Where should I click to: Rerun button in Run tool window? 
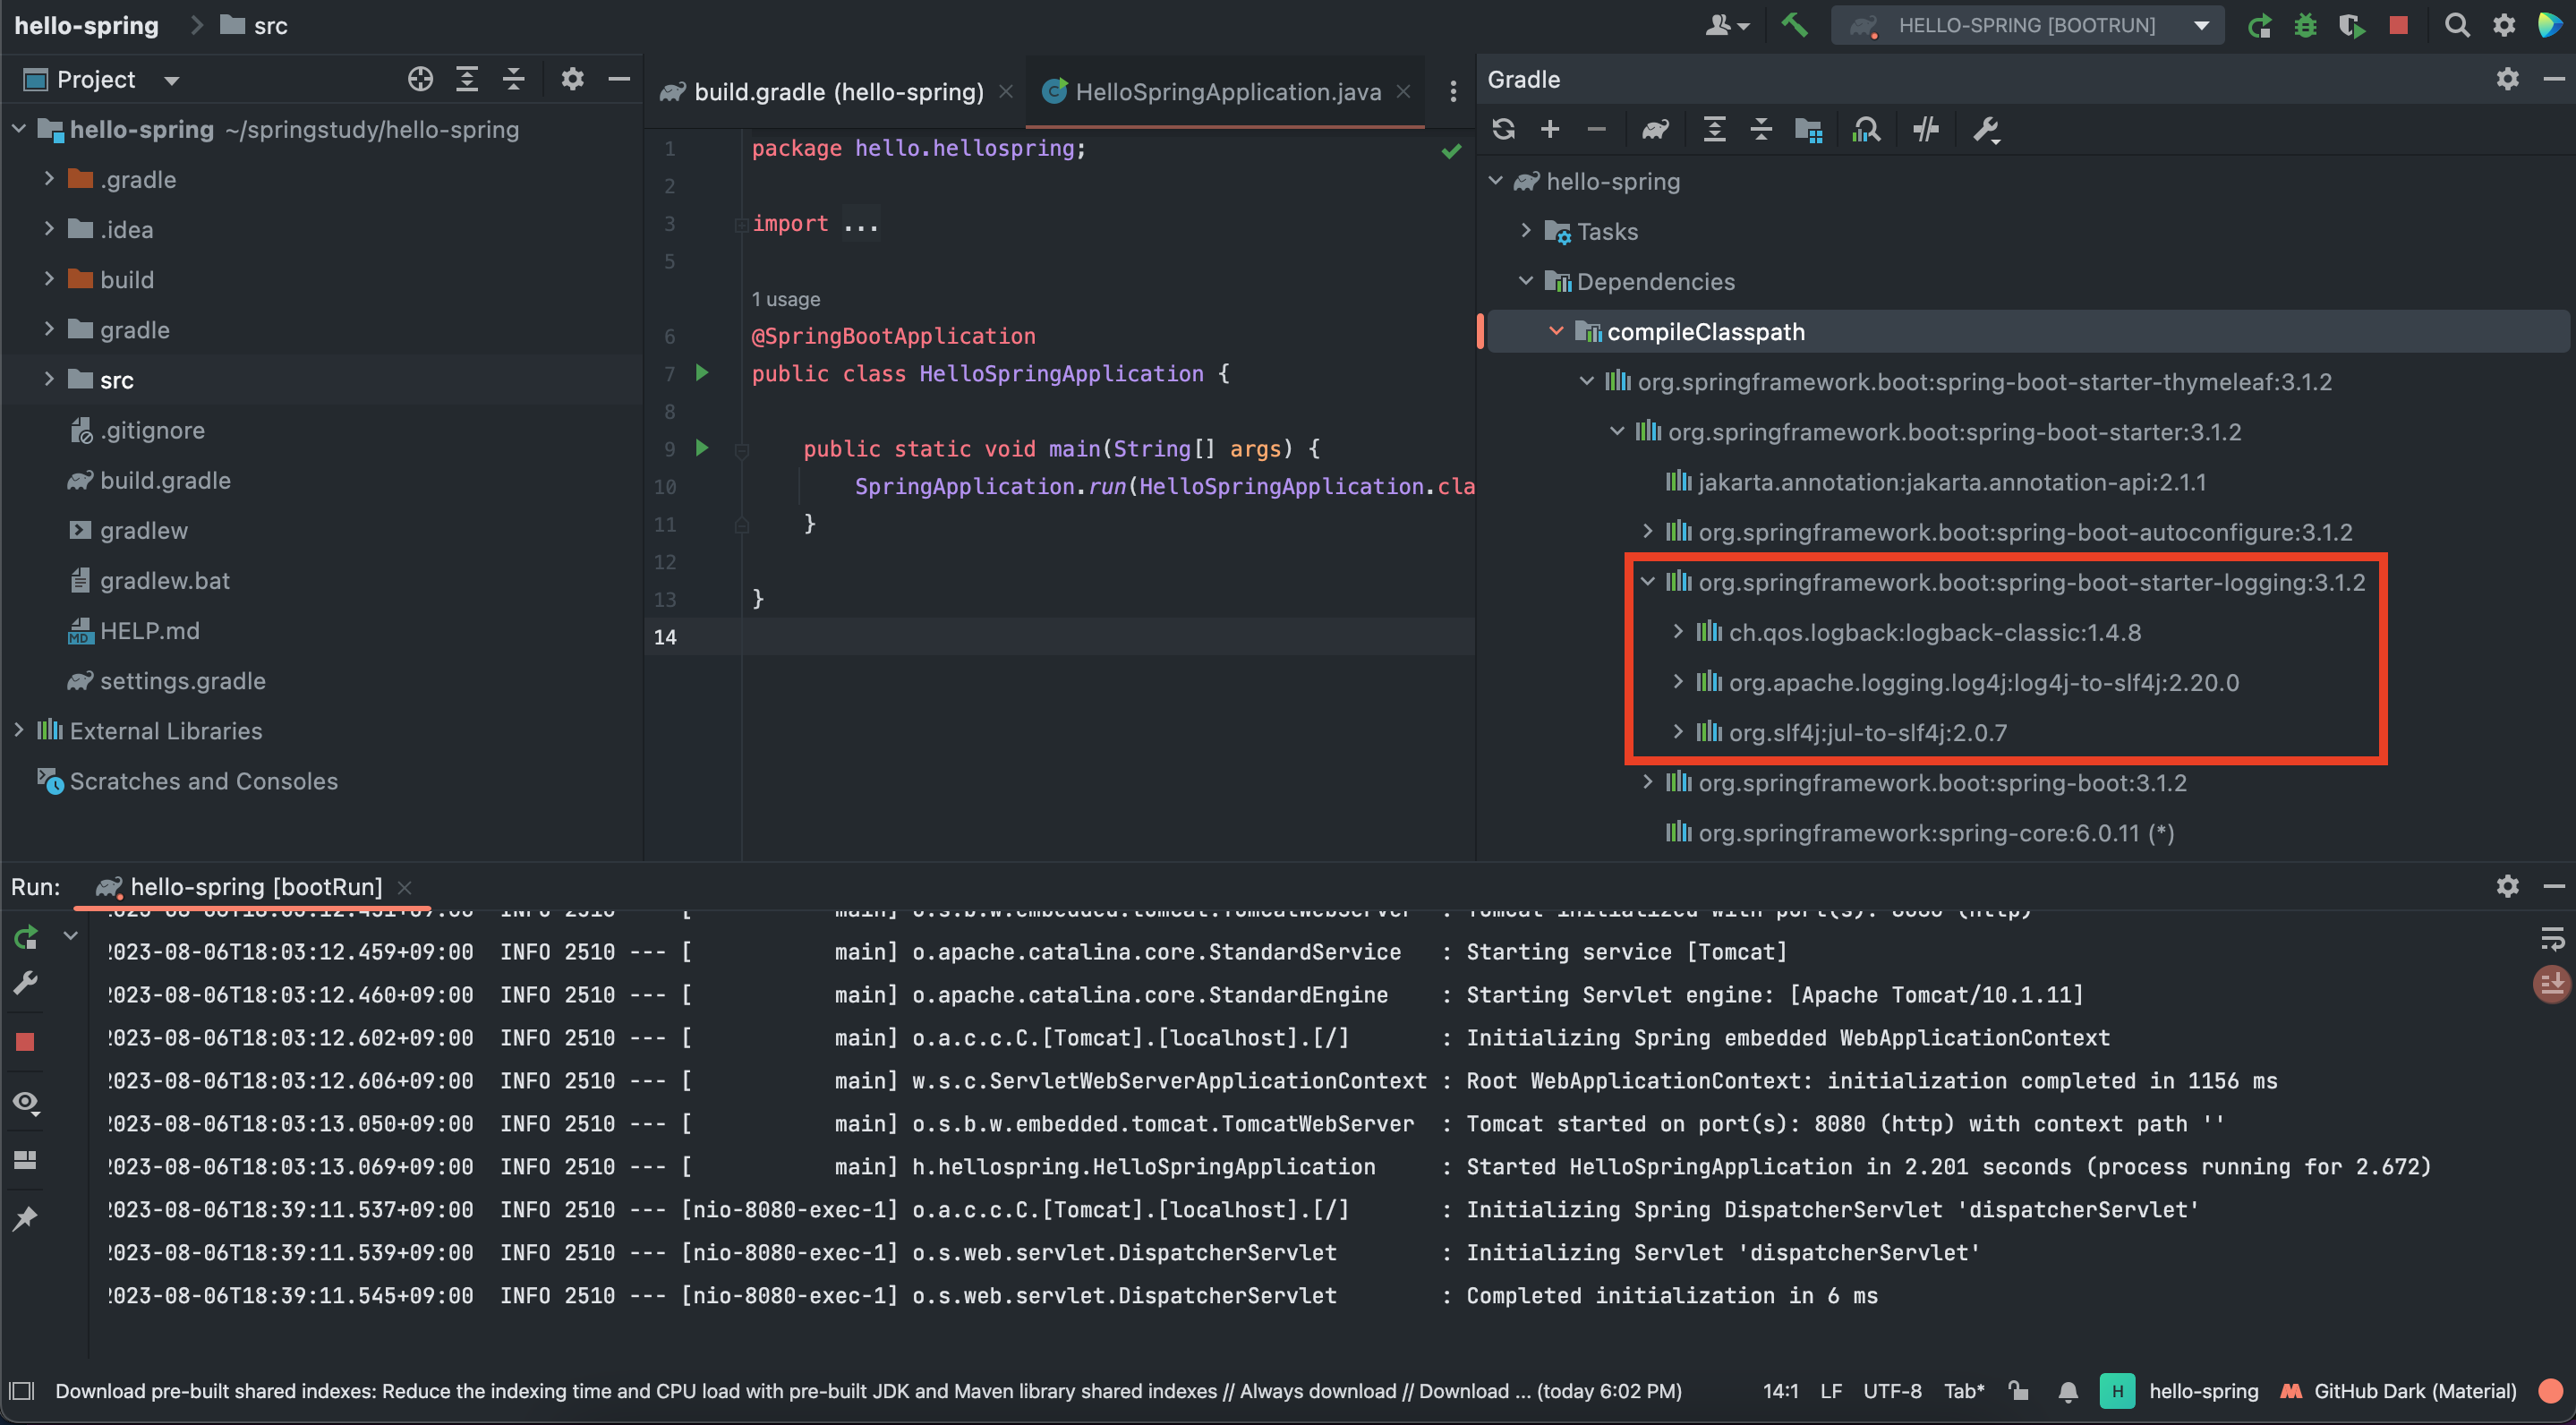[26, 937]
